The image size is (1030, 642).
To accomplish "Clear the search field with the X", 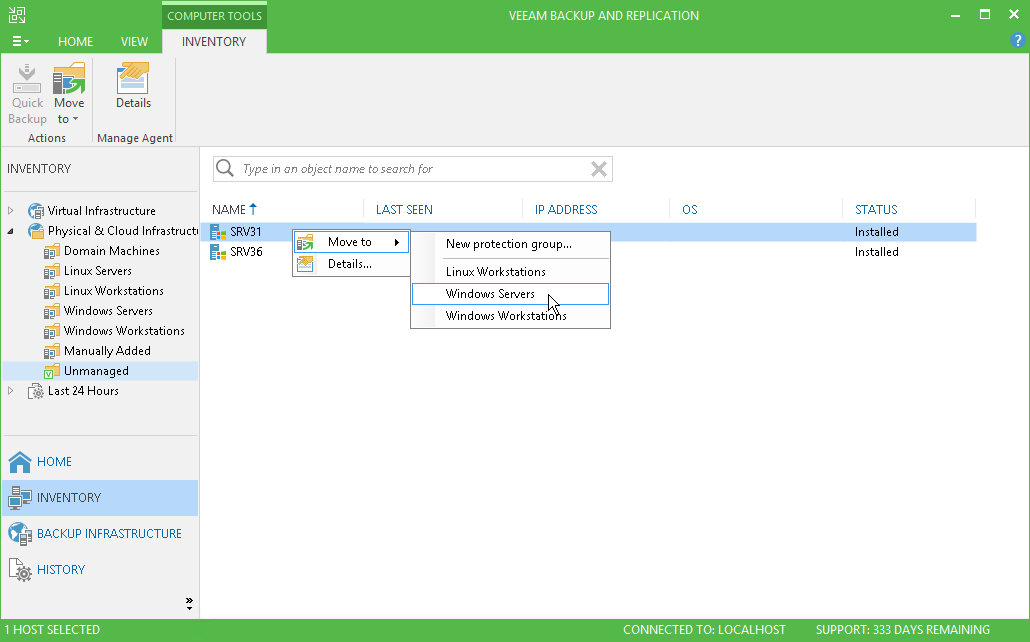I will point(598,169).
